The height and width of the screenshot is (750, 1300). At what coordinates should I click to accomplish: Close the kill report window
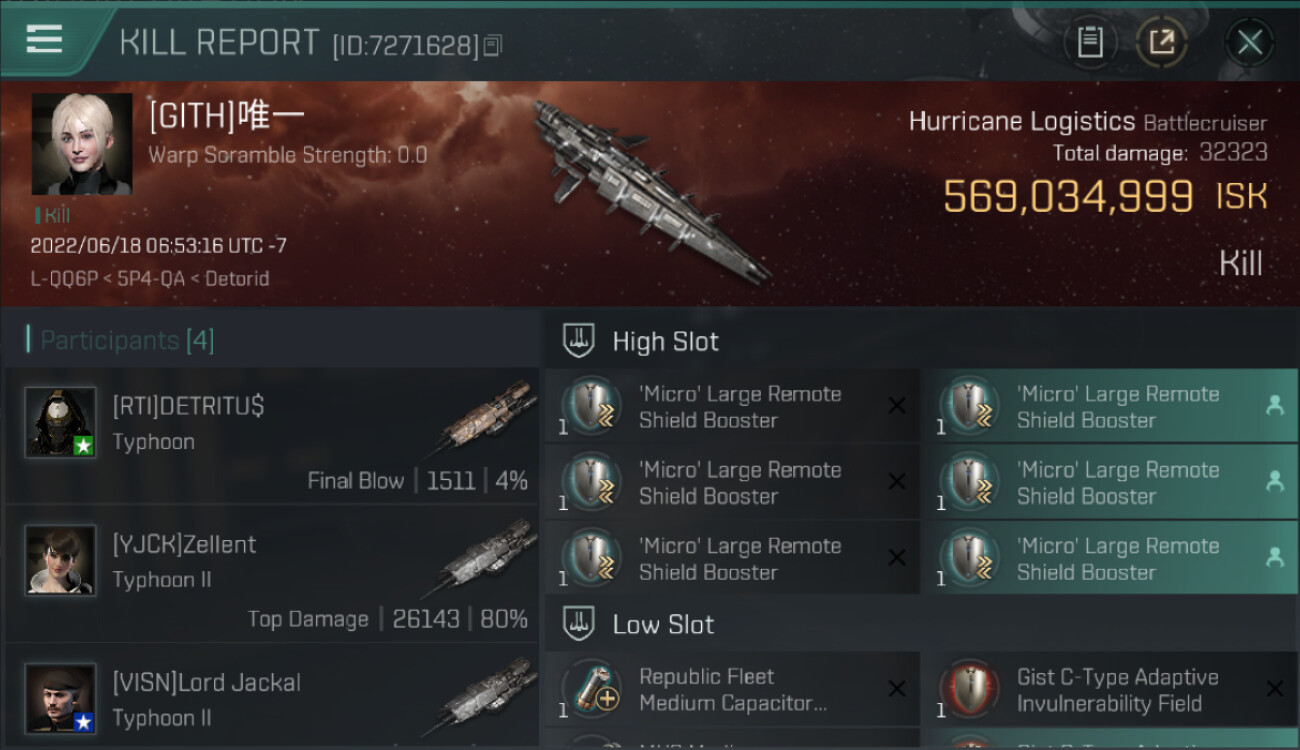tap(1249, 42)
